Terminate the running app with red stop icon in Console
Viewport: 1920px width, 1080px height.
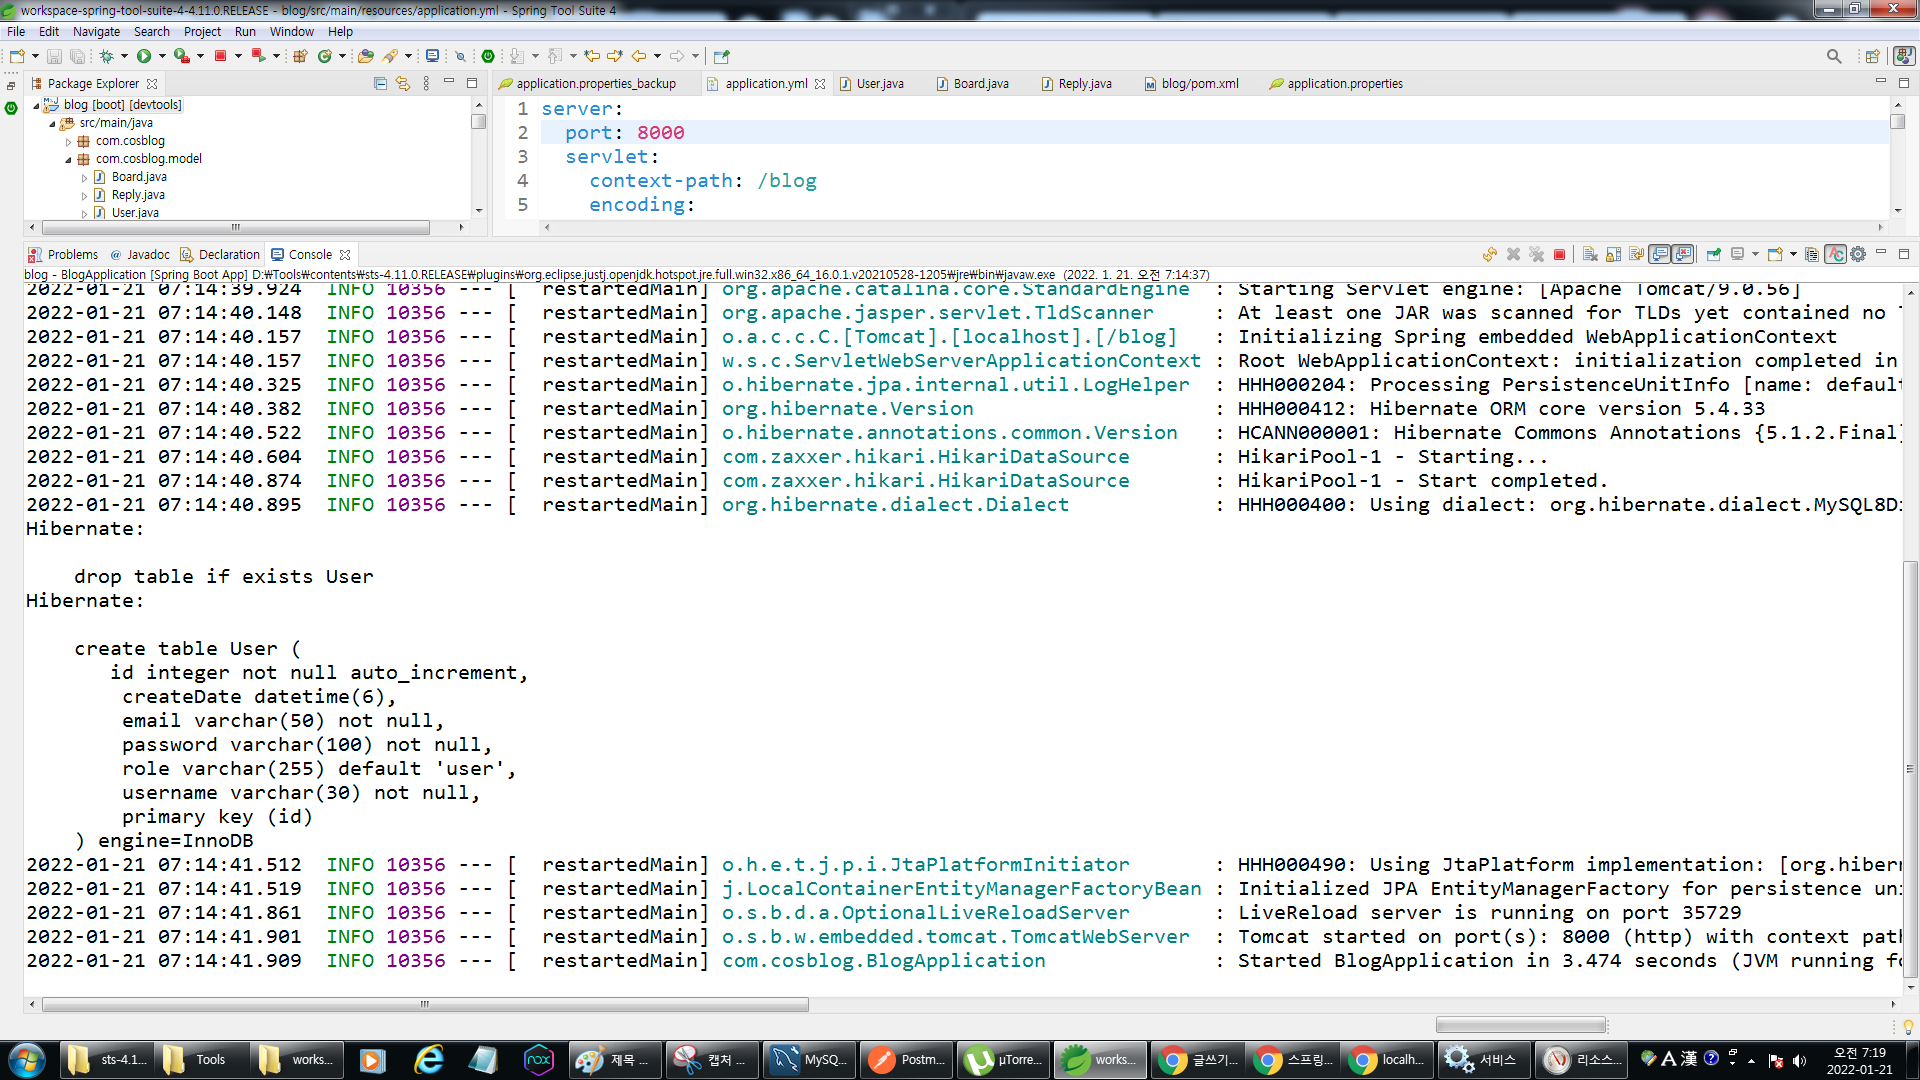click(x=1559, y=254)
